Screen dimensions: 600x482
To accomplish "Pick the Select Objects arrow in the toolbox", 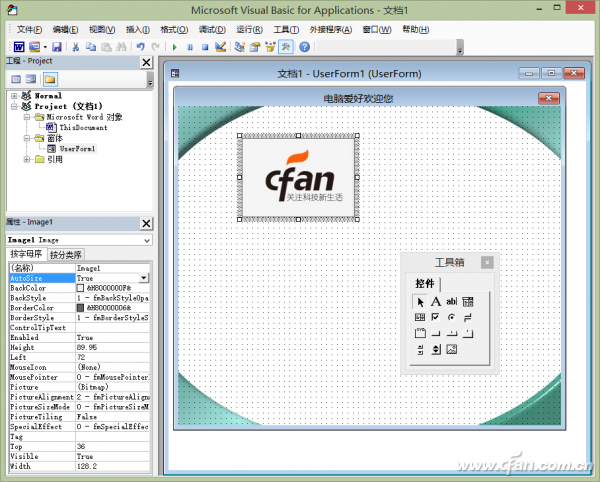I will (420, 302).
